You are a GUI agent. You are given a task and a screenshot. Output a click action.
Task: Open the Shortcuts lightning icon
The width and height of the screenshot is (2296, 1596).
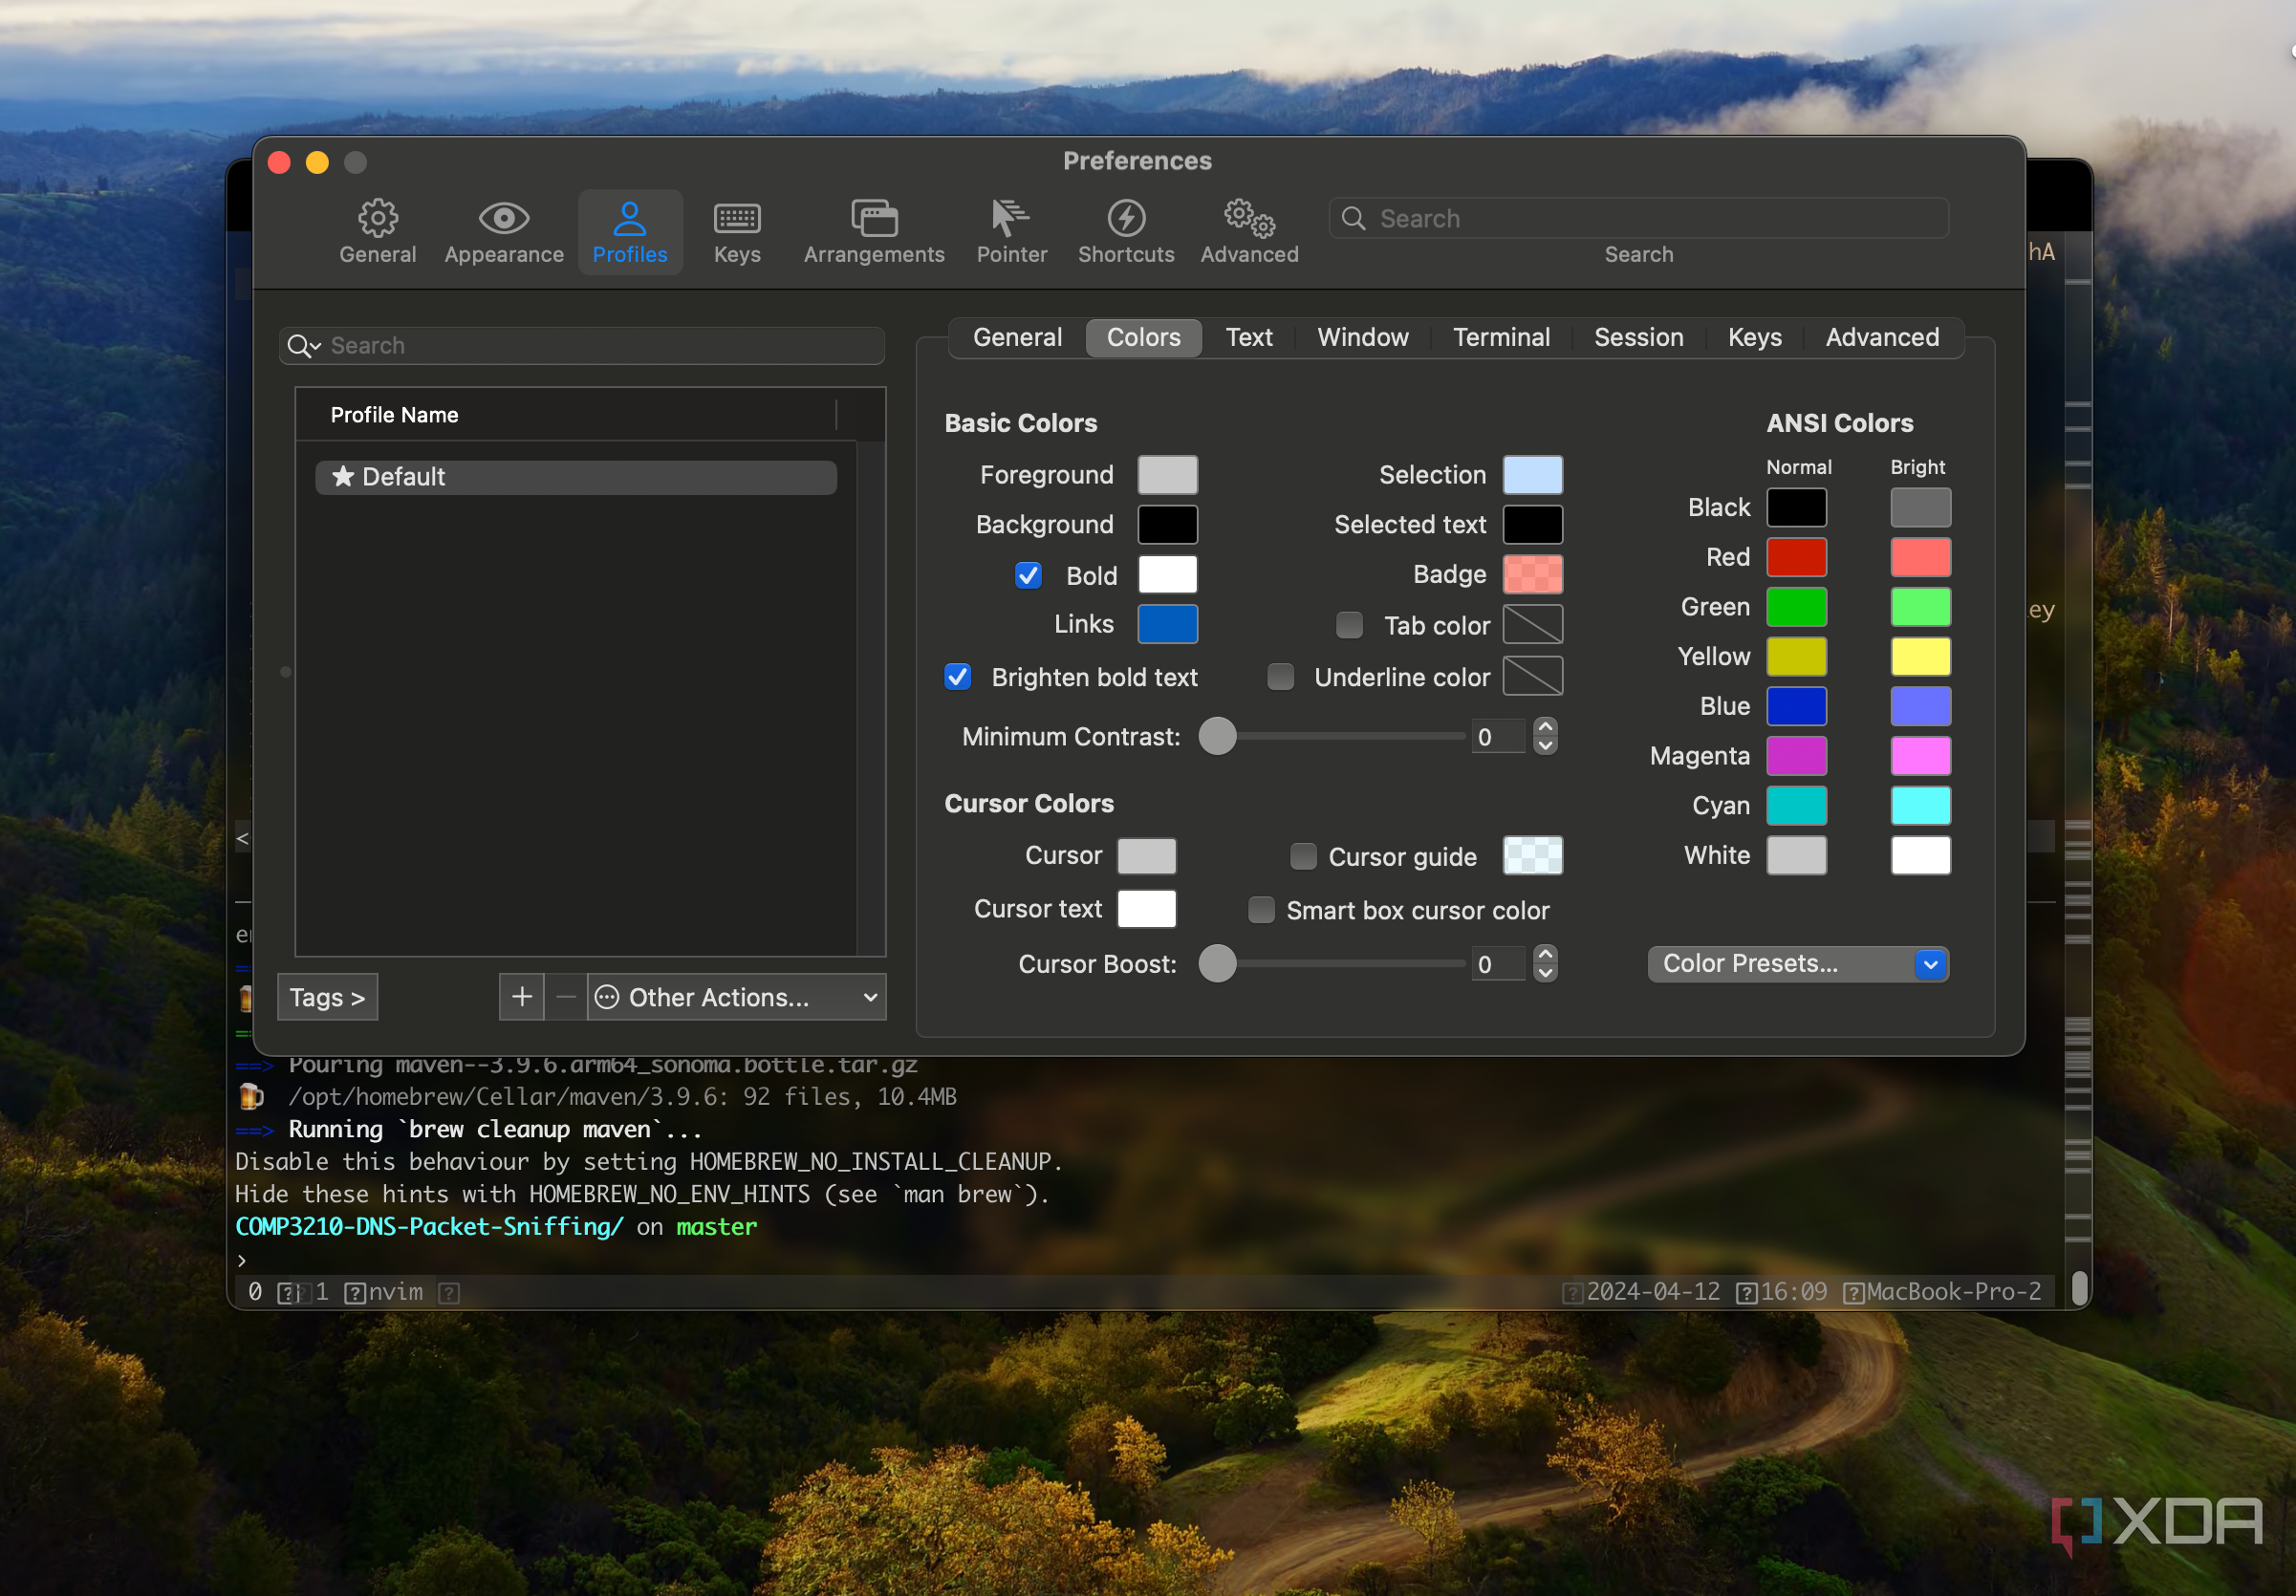click(x=1126, y=218)
